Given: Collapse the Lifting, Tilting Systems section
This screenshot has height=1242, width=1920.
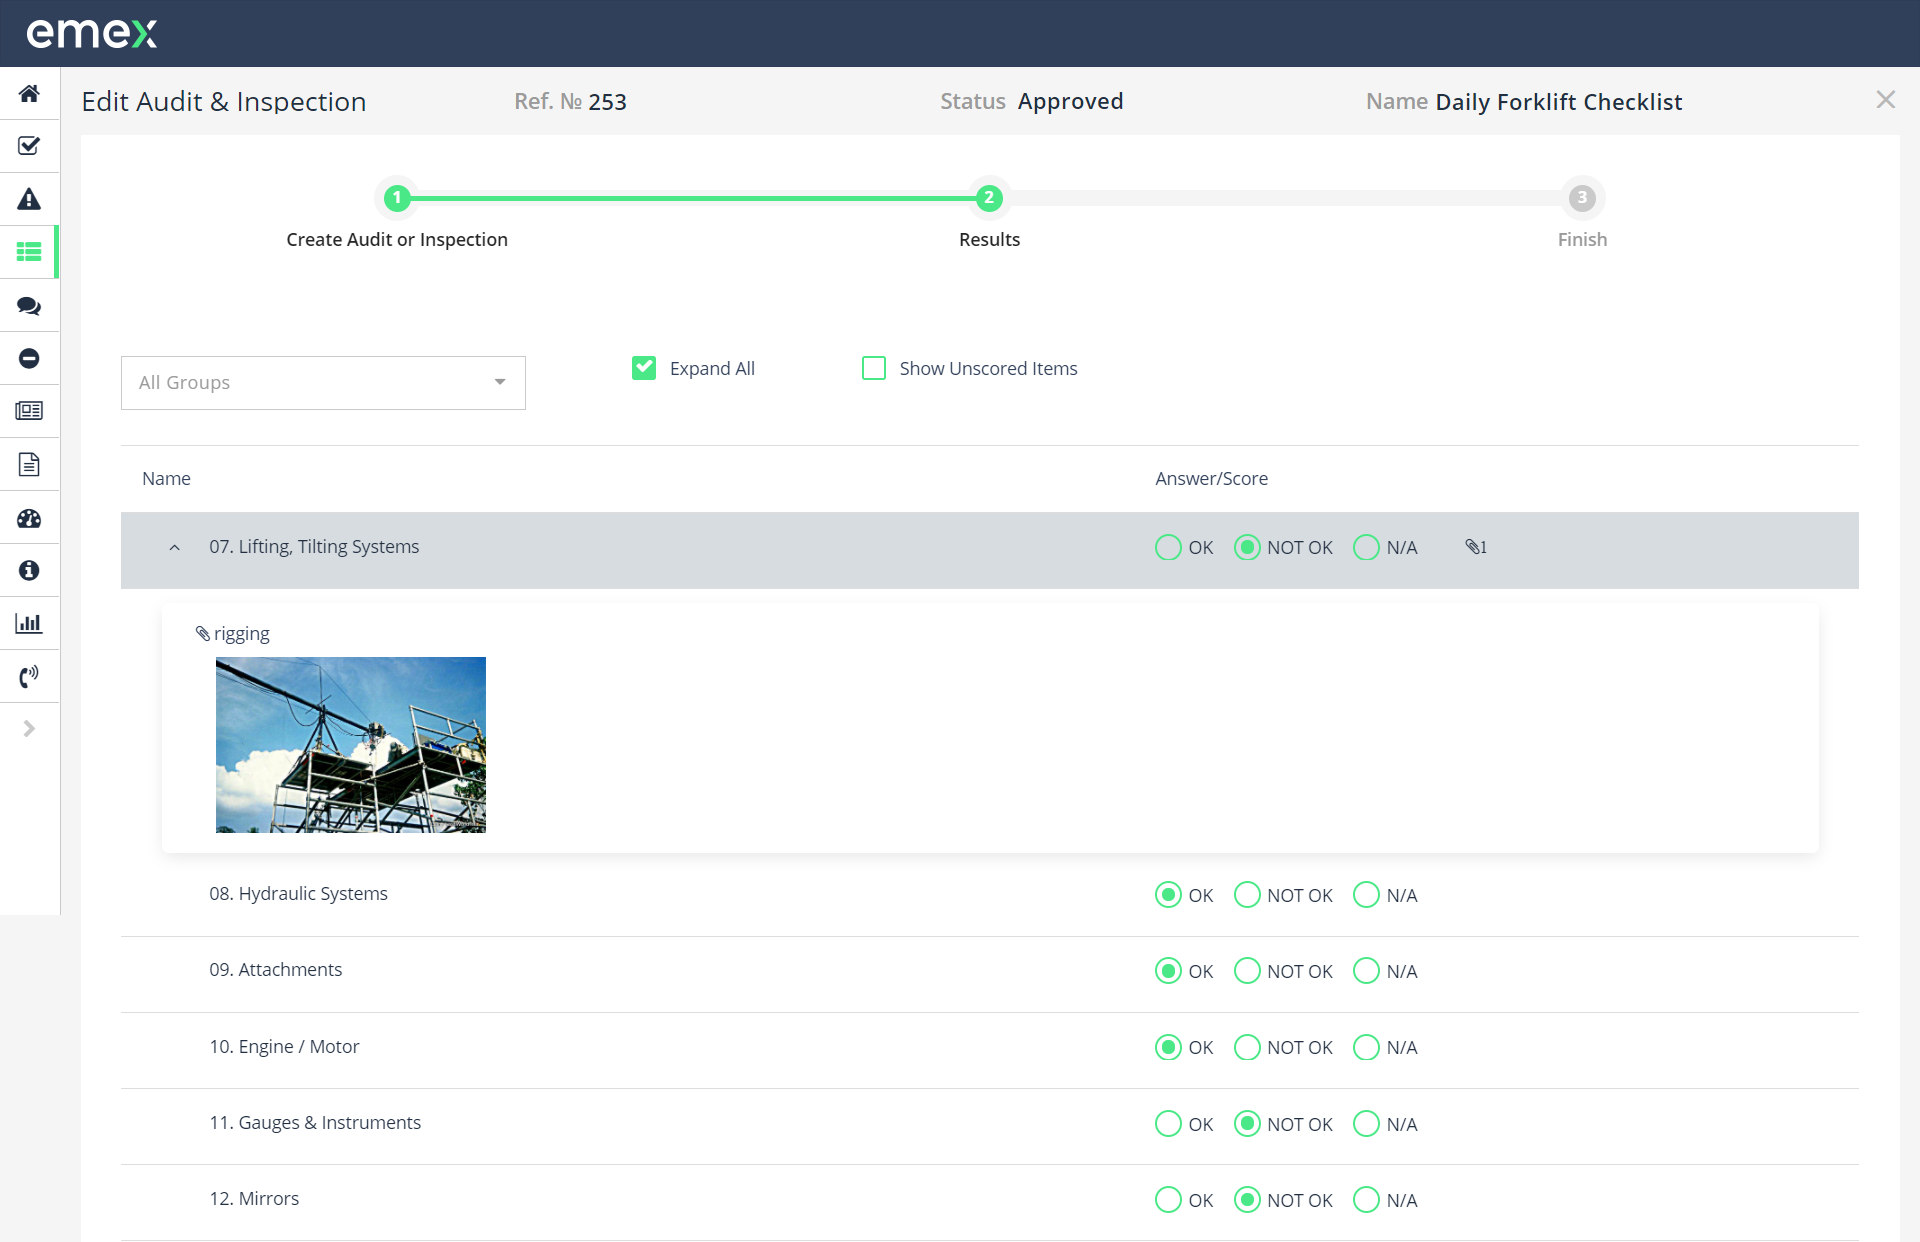Looking at the screenshot, I should pyautogui.click(x=174, y=548).
